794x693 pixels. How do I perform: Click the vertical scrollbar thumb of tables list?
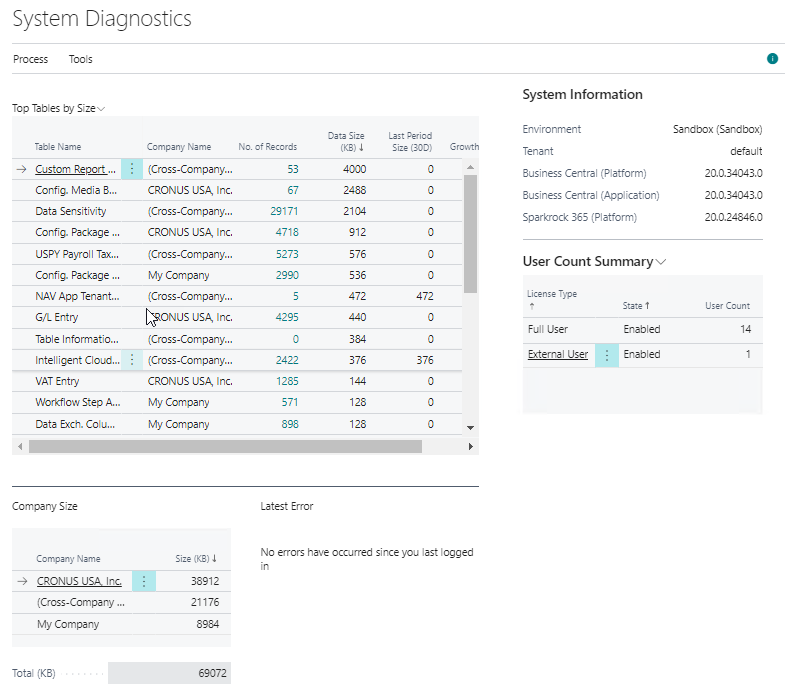[x=470, y=234]
